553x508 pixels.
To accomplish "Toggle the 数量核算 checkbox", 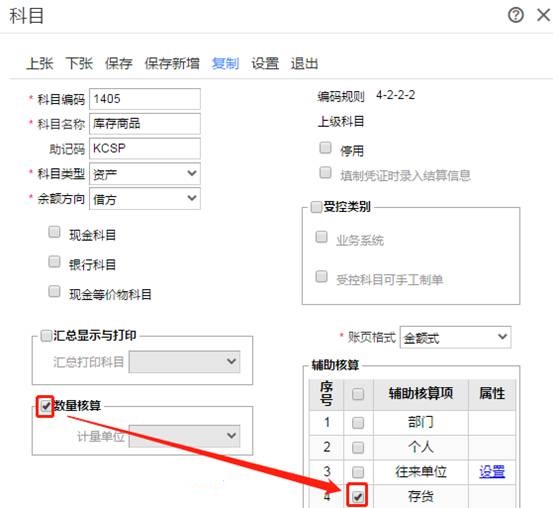I will (x=45, y=406).
